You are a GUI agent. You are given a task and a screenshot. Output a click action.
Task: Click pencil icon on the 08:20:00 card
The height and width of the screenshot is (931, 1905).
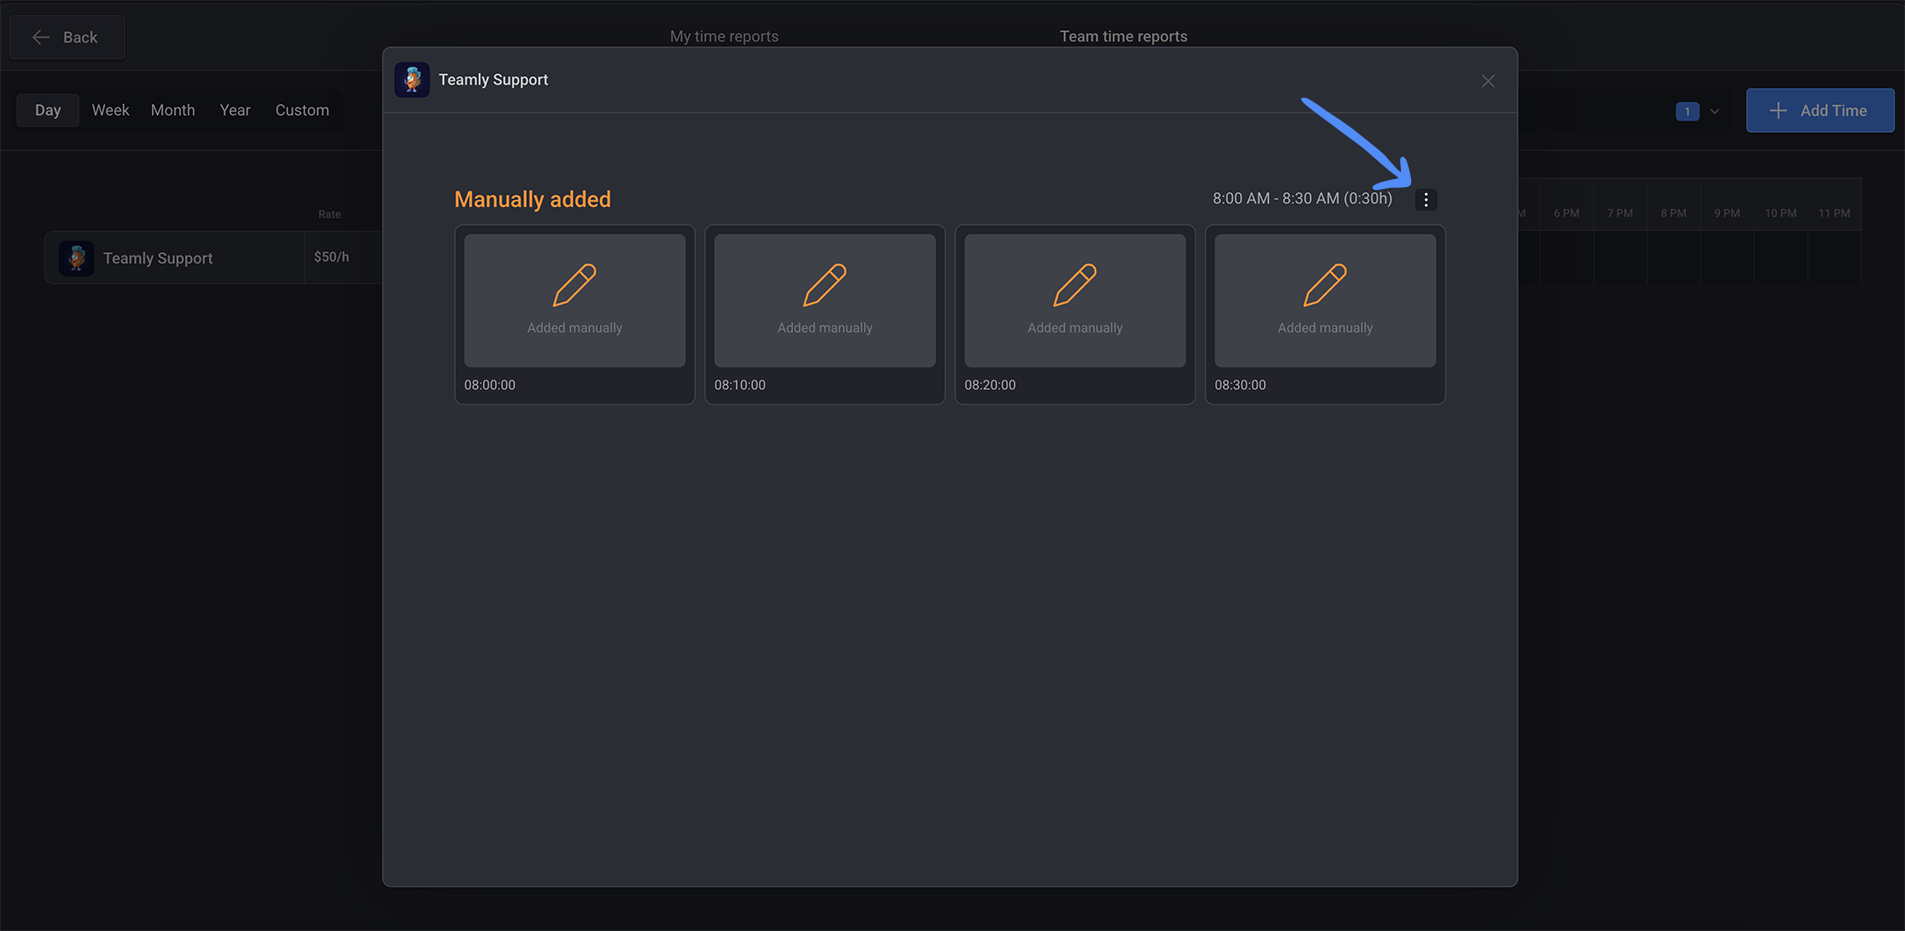tap(1075, 285)
